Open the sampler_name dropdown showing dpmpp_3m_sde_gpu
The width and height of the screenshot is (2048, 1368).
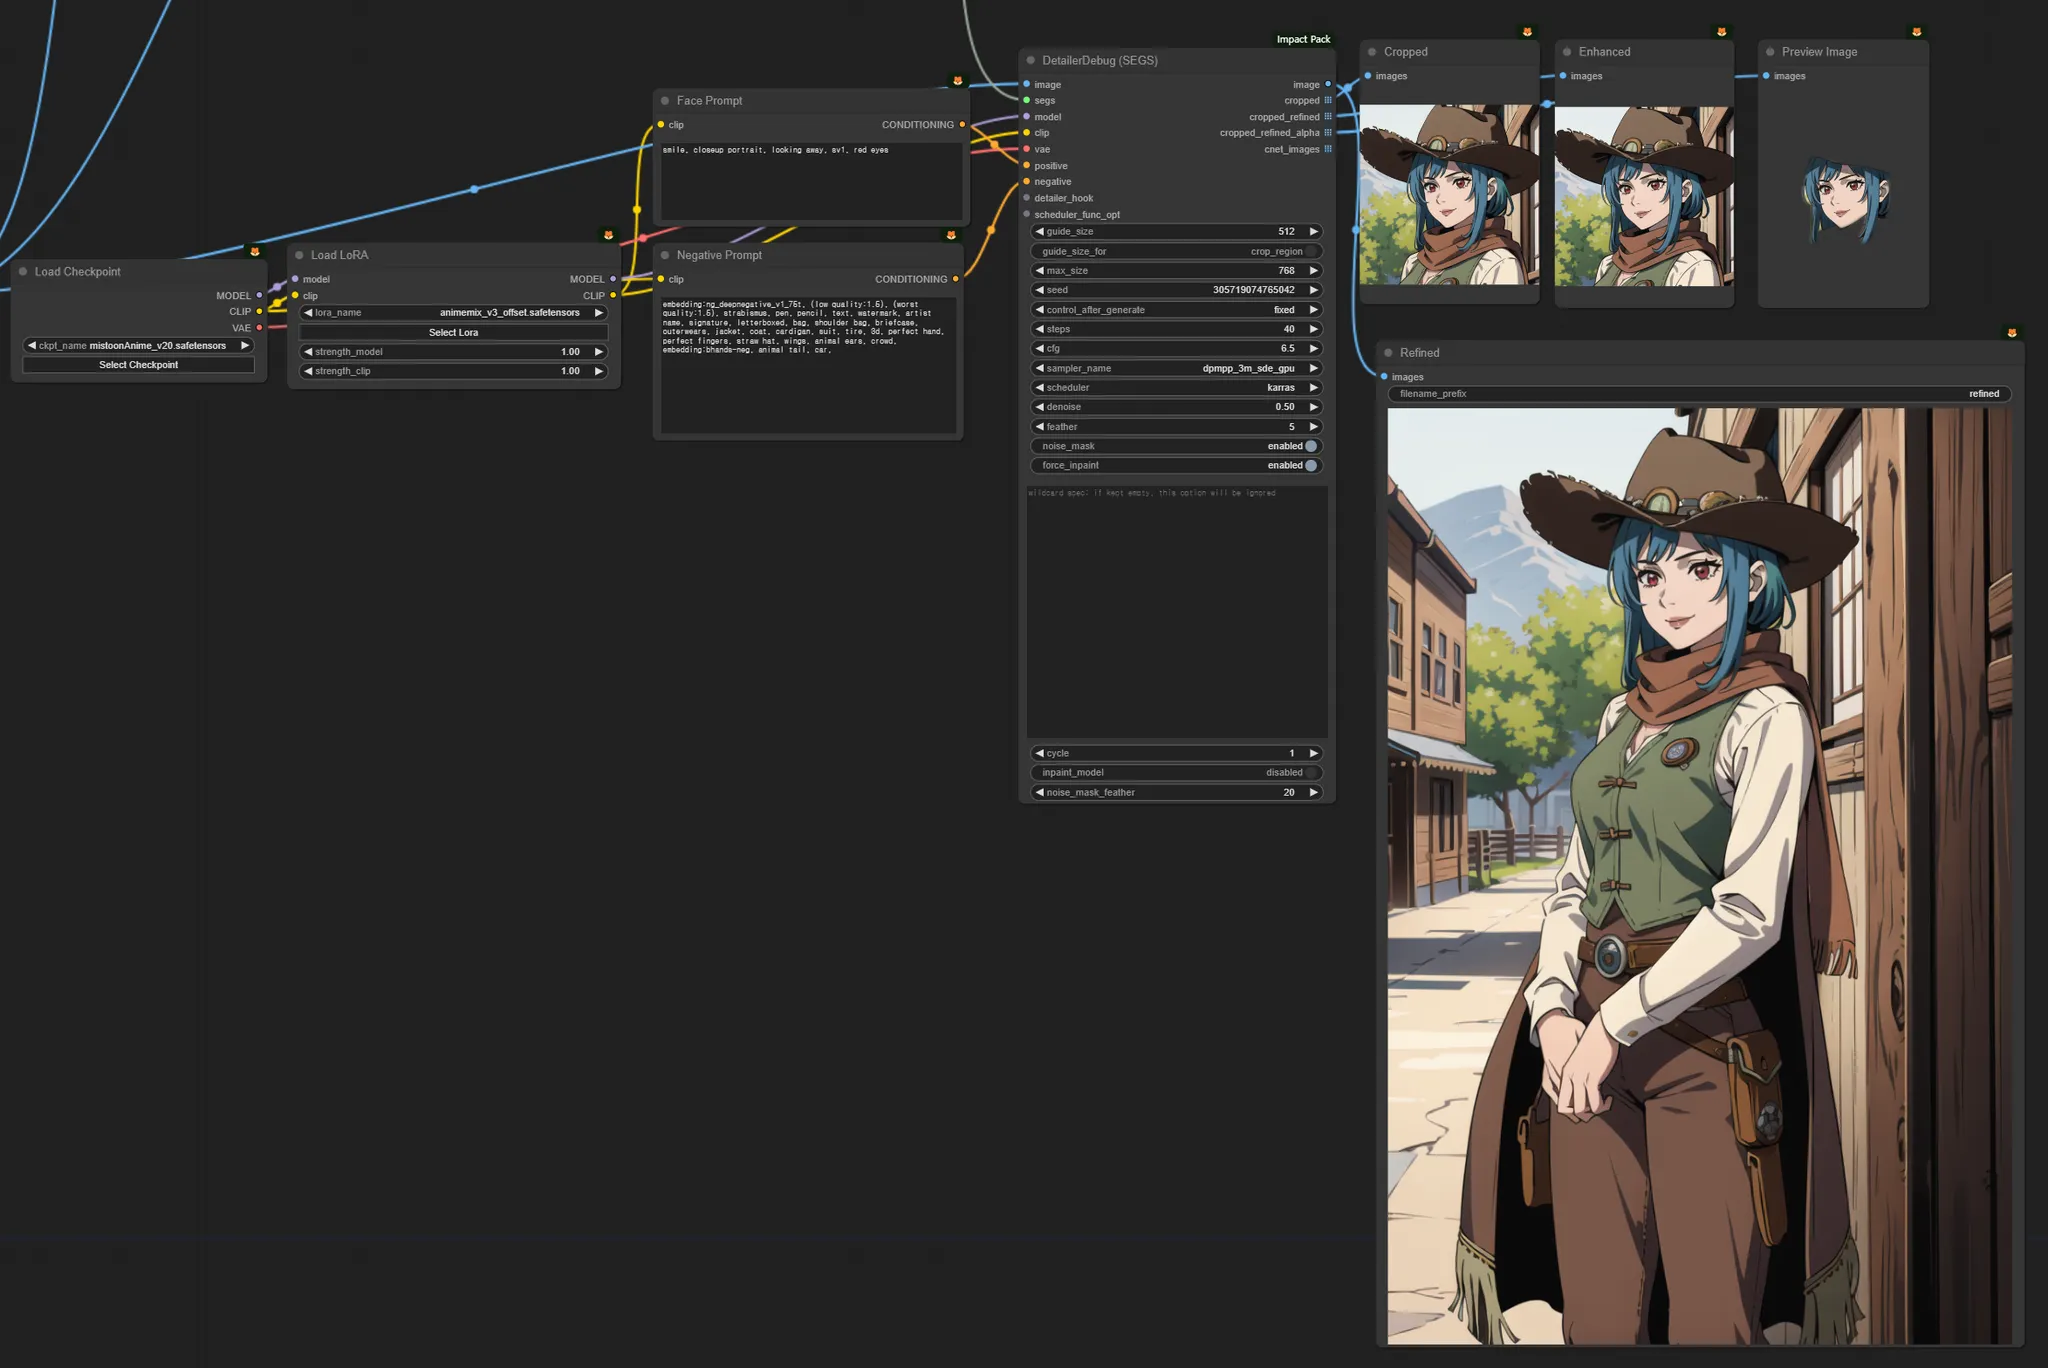point(1176,369)
